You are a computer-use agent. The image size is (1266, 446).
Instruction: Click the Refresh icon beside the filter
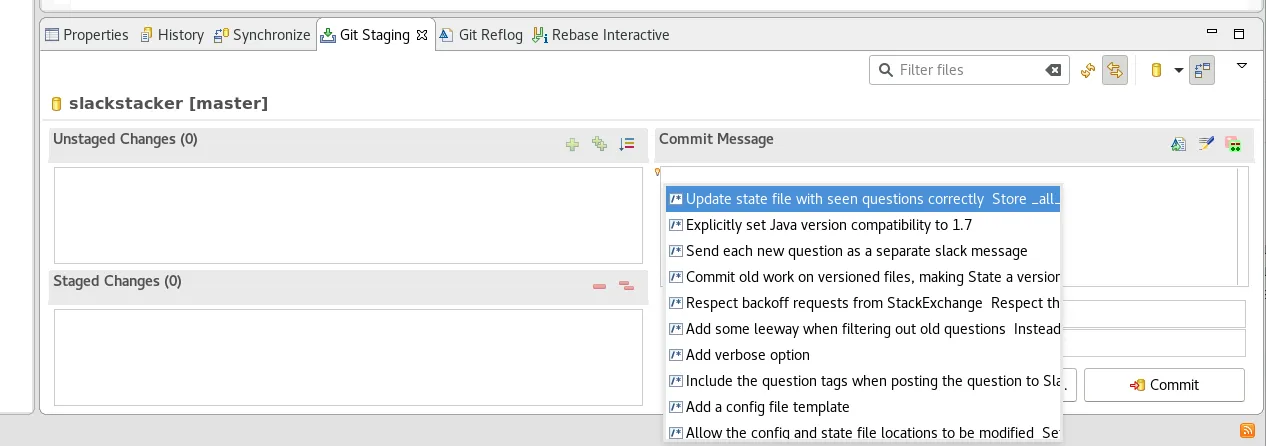click(x=1088, y=70)
